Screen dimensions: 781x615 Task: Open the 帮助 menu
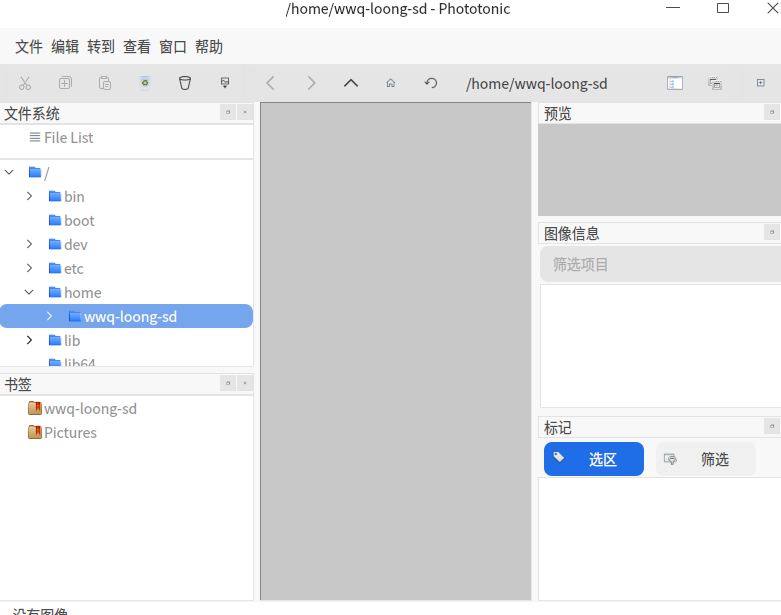209,47
